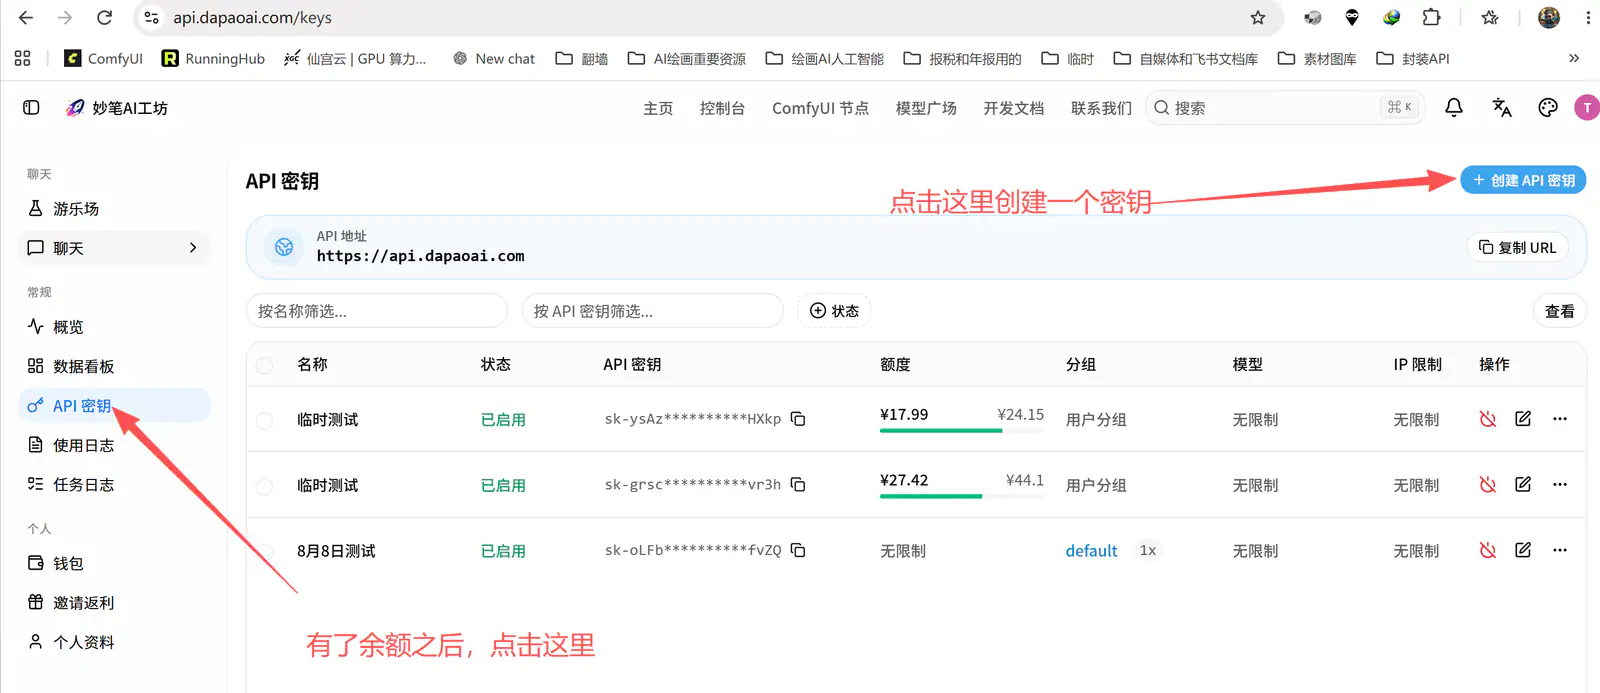This screenshot has height=693, width=1600.
Task: Click the ¥17.99 quota progress bar
Action: 961,430
